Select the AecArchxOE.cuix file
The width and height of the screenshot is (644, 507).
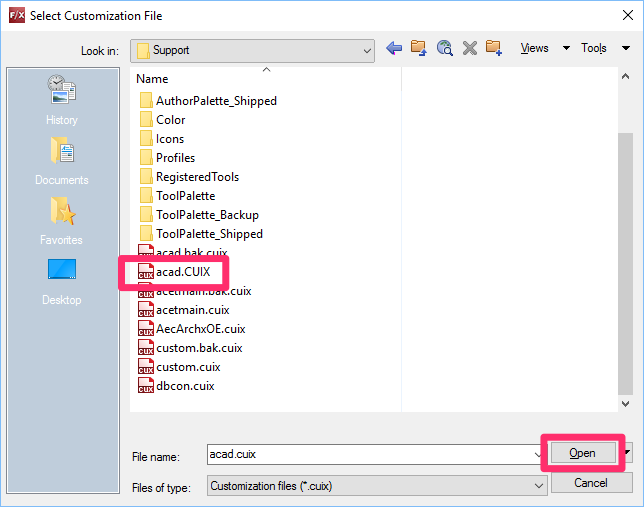click(191, 329)
